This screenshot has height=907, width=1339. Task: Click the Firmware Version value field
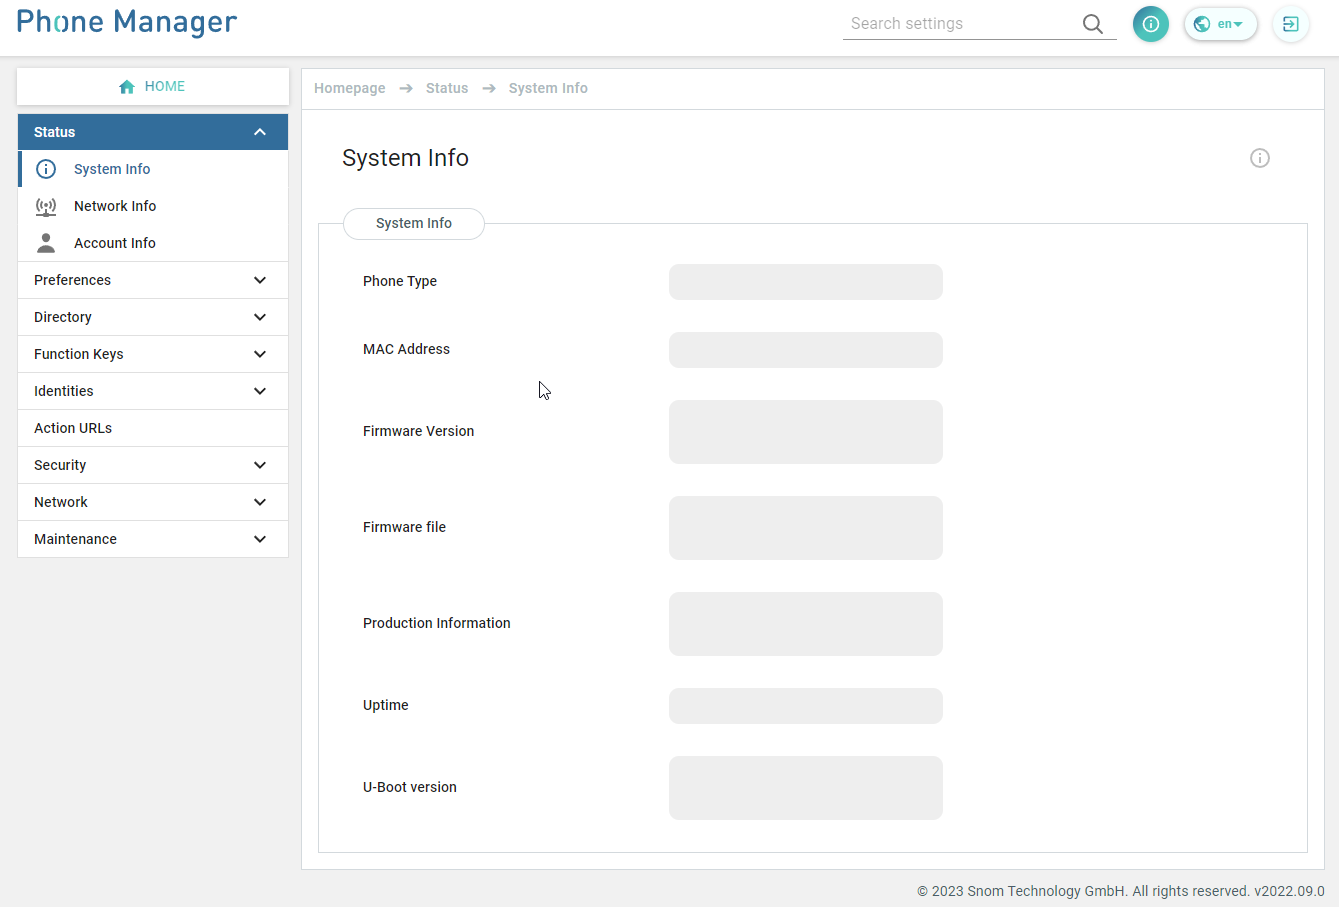point(806,432)
